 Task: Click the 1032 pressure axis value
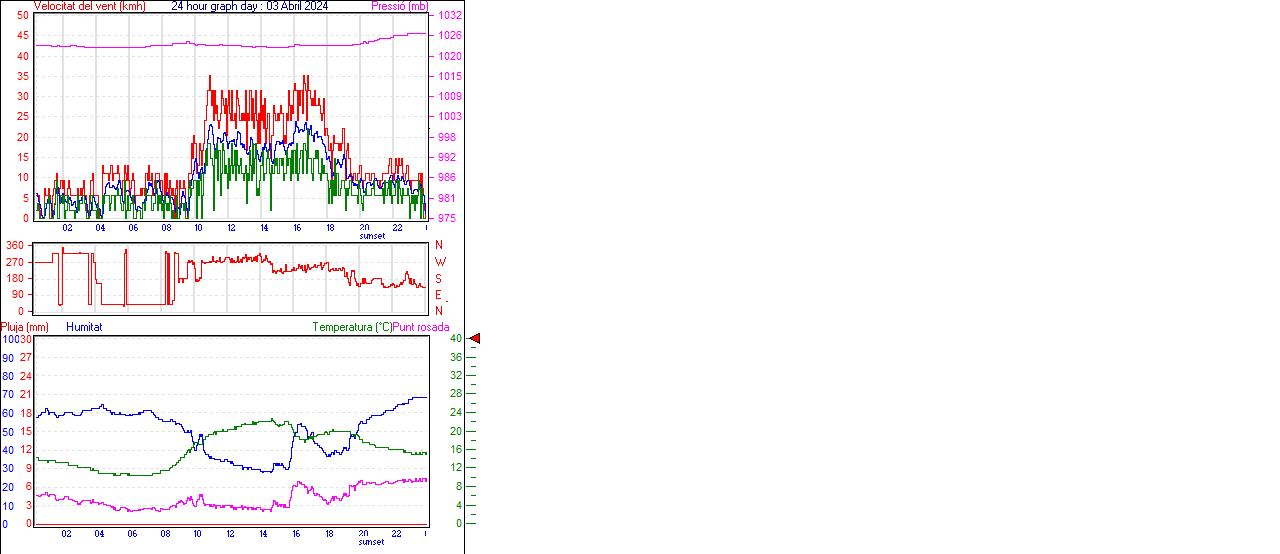448,16
